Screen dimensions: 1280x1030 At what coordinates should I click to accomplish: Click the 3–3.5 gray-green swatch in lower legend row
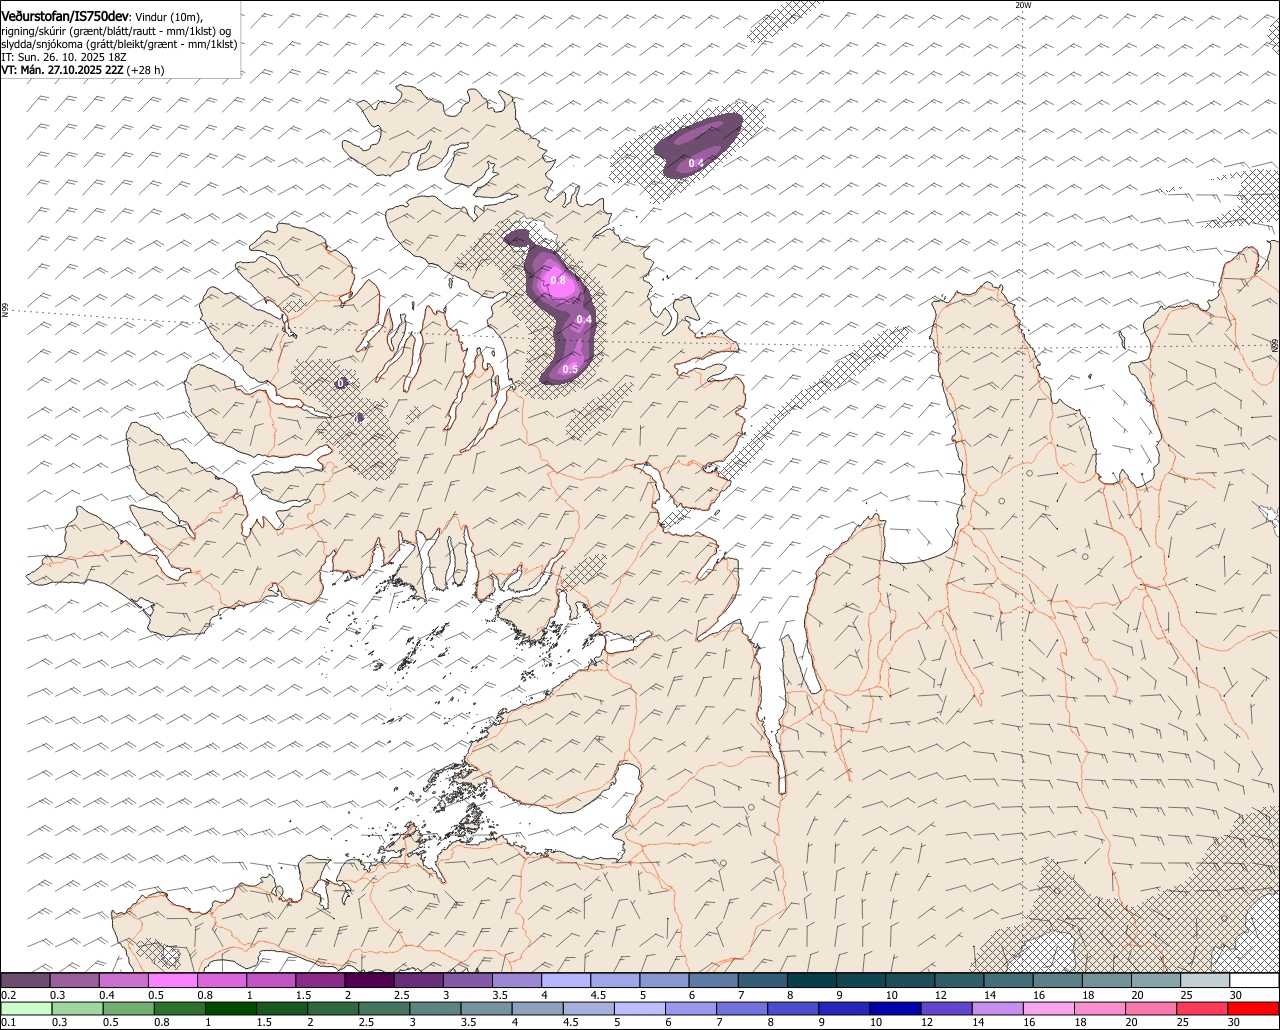point(435,1009)
